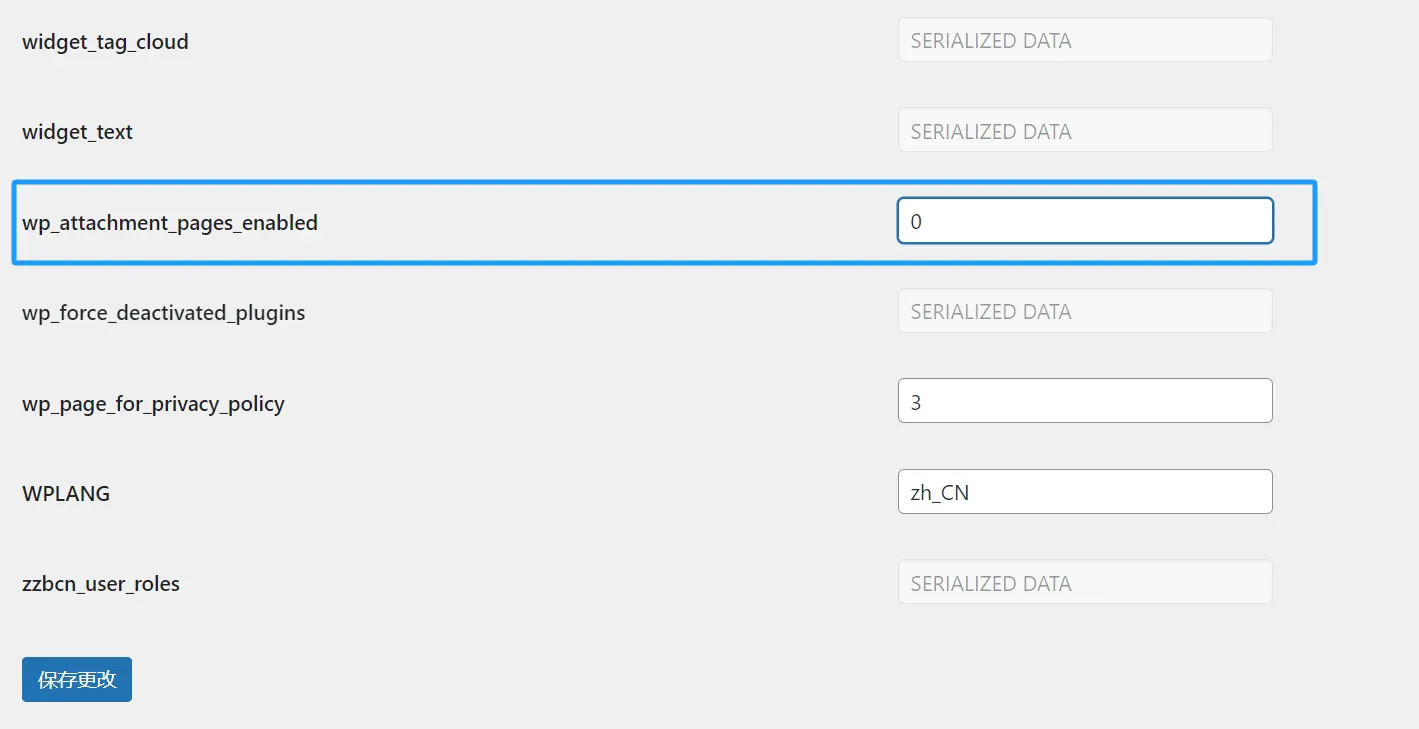Screen dimensions: 1419x729
Task: Click the 保存更改 save changes button
Action: click(77, 680)
